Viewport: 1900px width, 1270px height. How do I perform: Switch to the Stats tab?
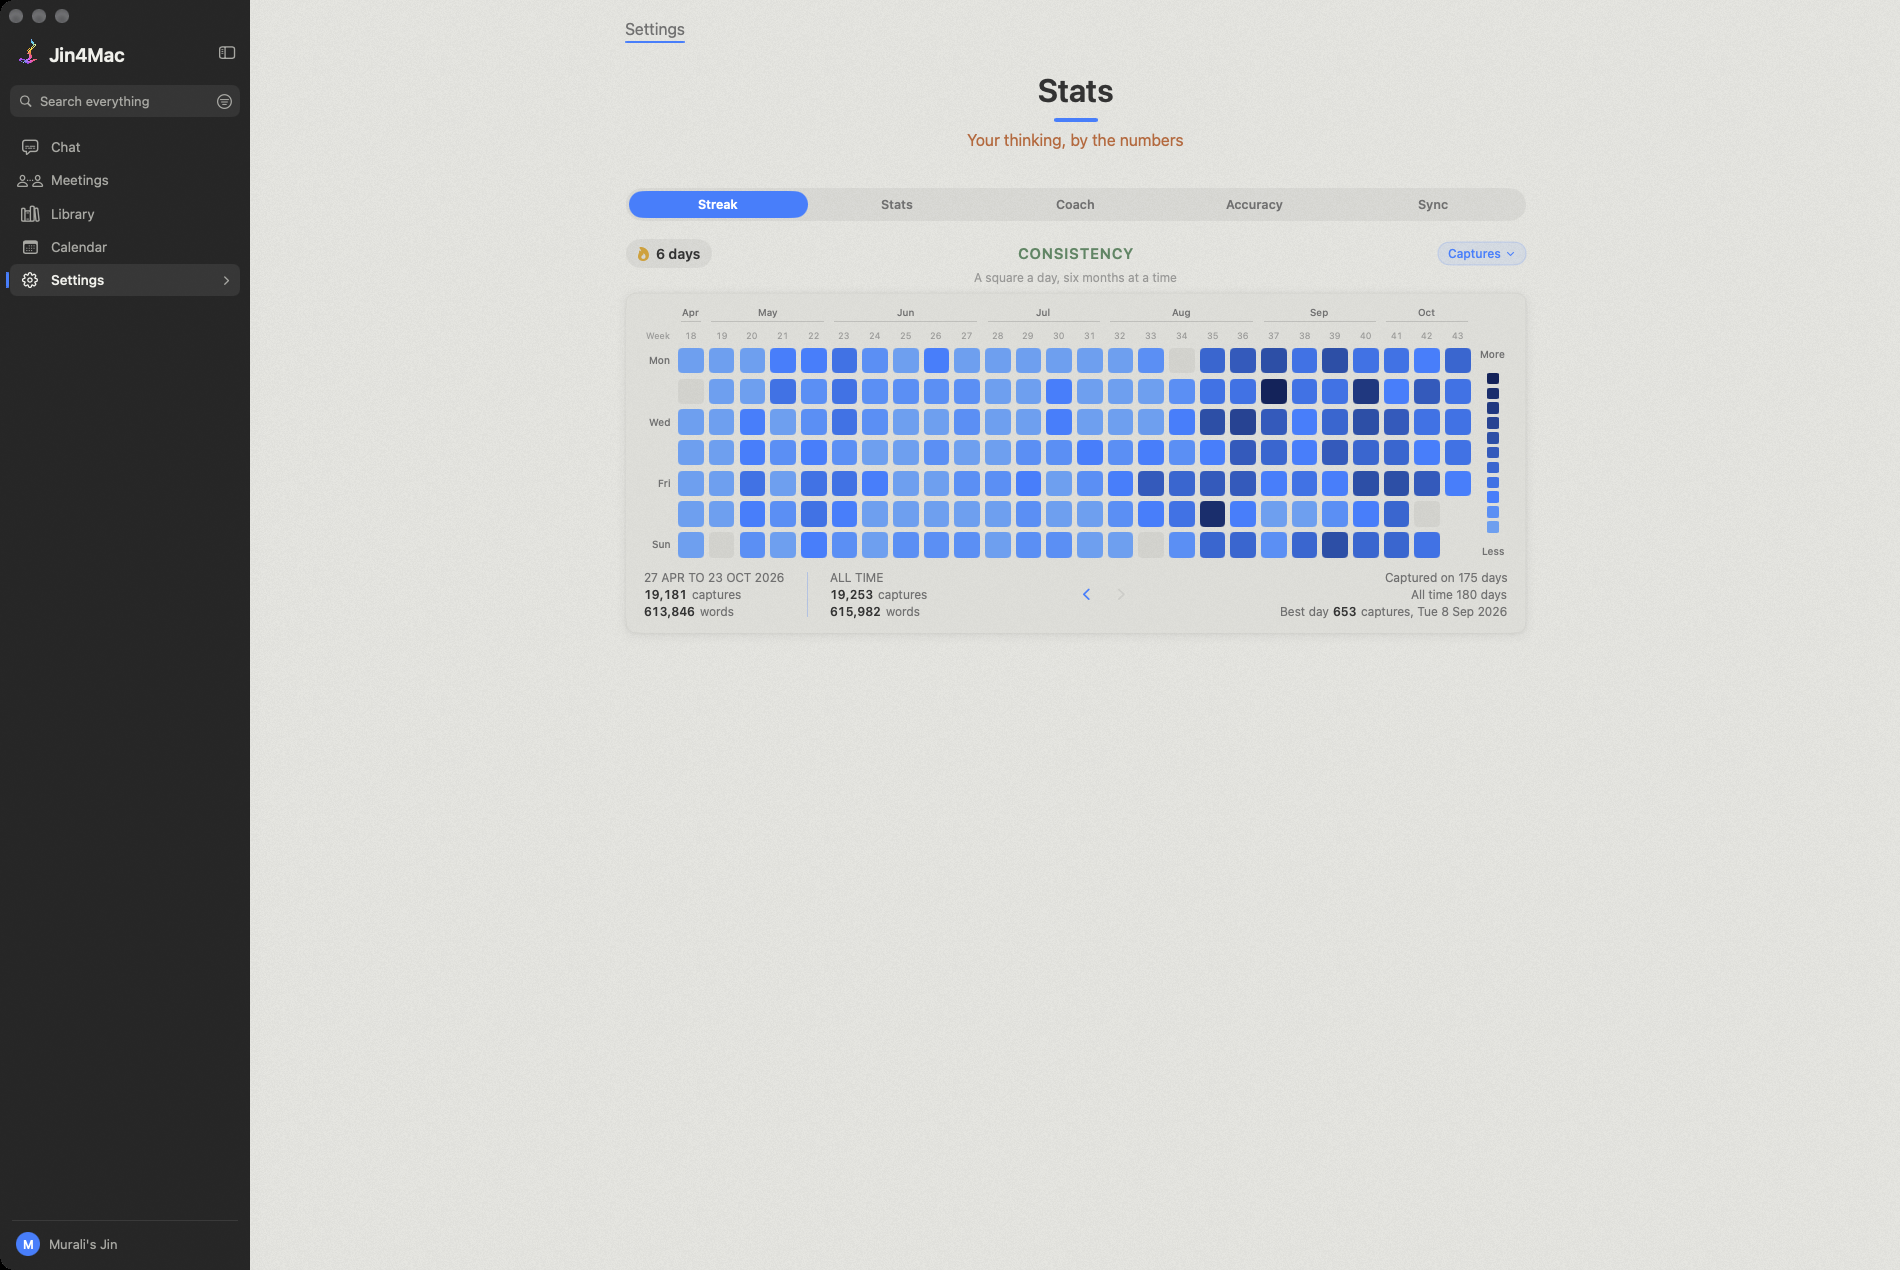[x=897, y=205]
